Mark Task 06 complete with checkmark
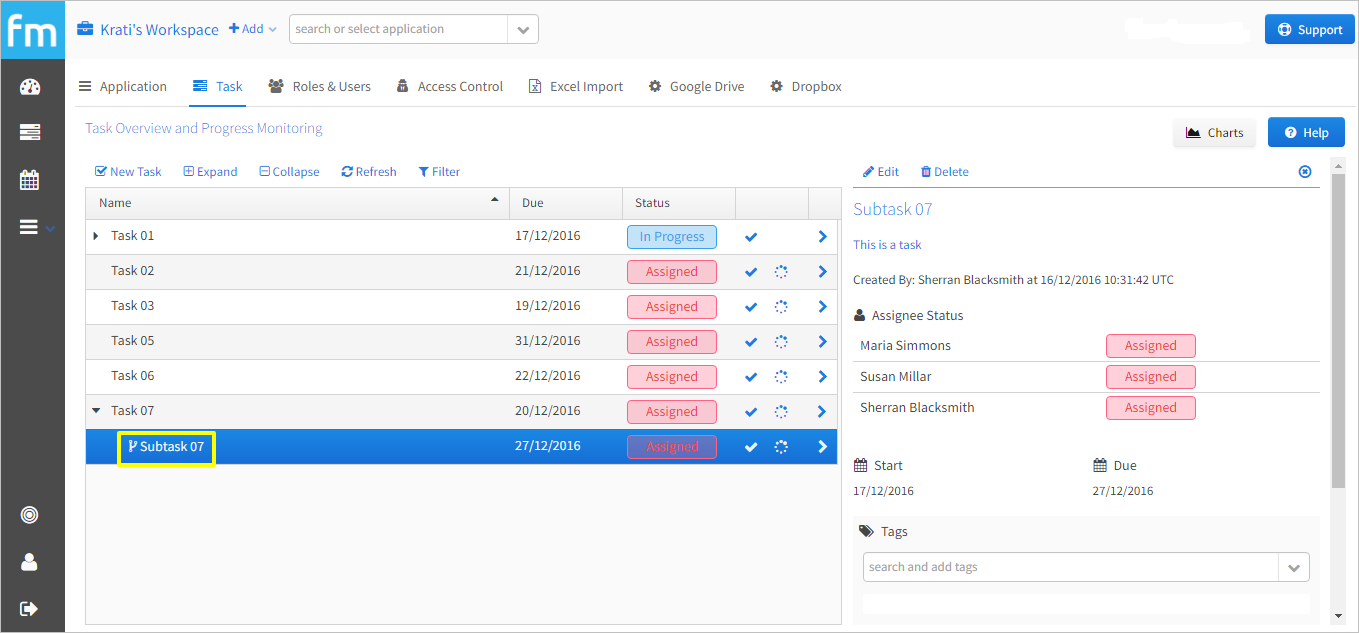This screenshot has width=1359, height=633. point(751,377)
